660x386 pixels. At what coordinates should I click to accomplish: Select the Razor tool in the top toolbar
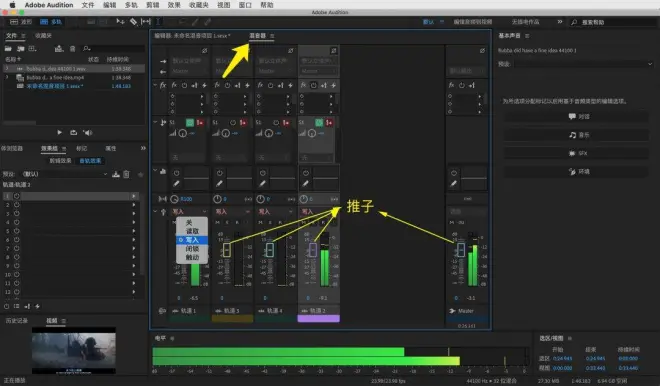click(x=133, y=21)
